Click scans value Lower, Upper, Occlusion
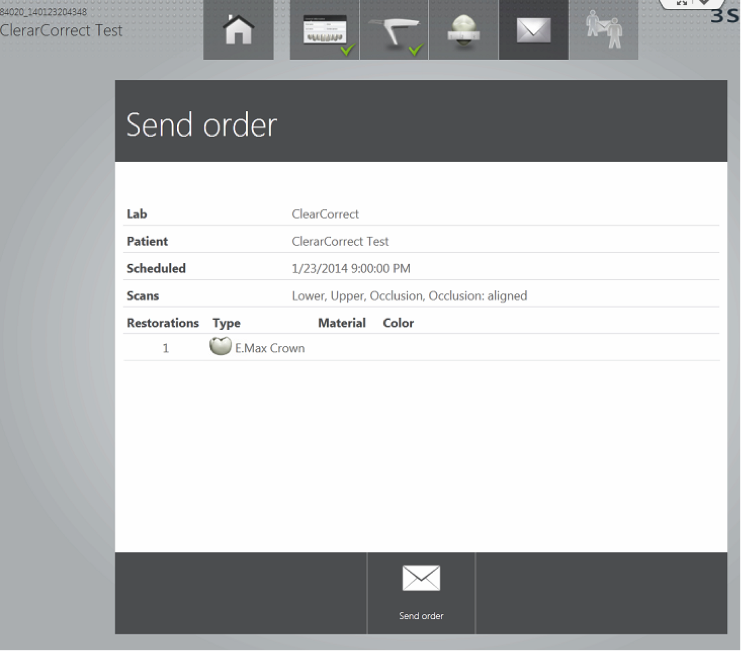 click(409, 296)
